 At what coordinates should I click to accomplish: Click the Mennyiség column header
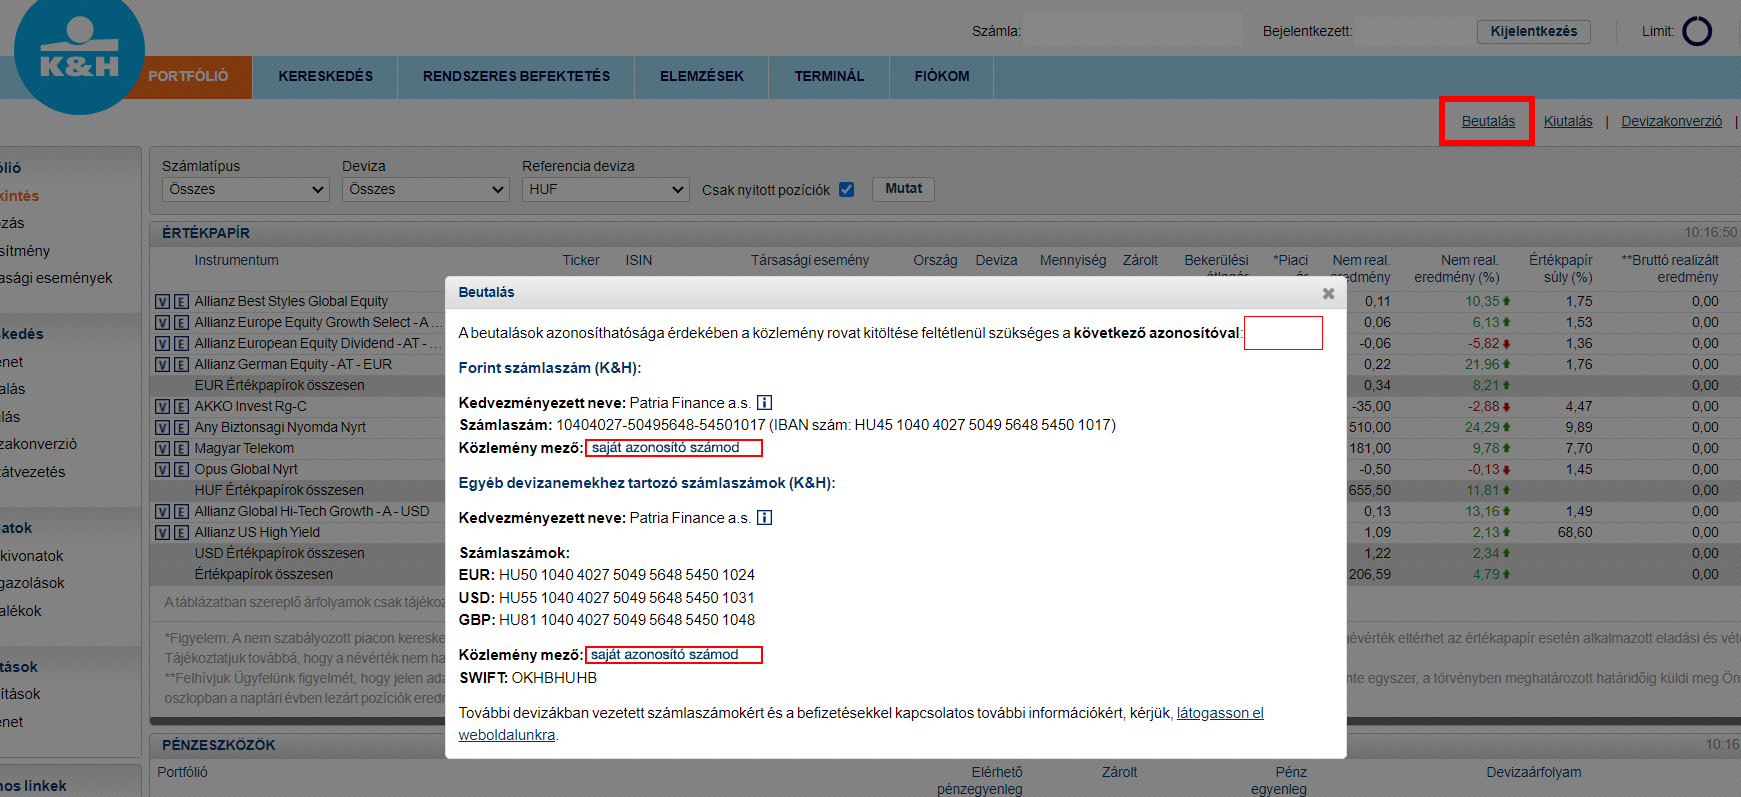pos(1073,260)
